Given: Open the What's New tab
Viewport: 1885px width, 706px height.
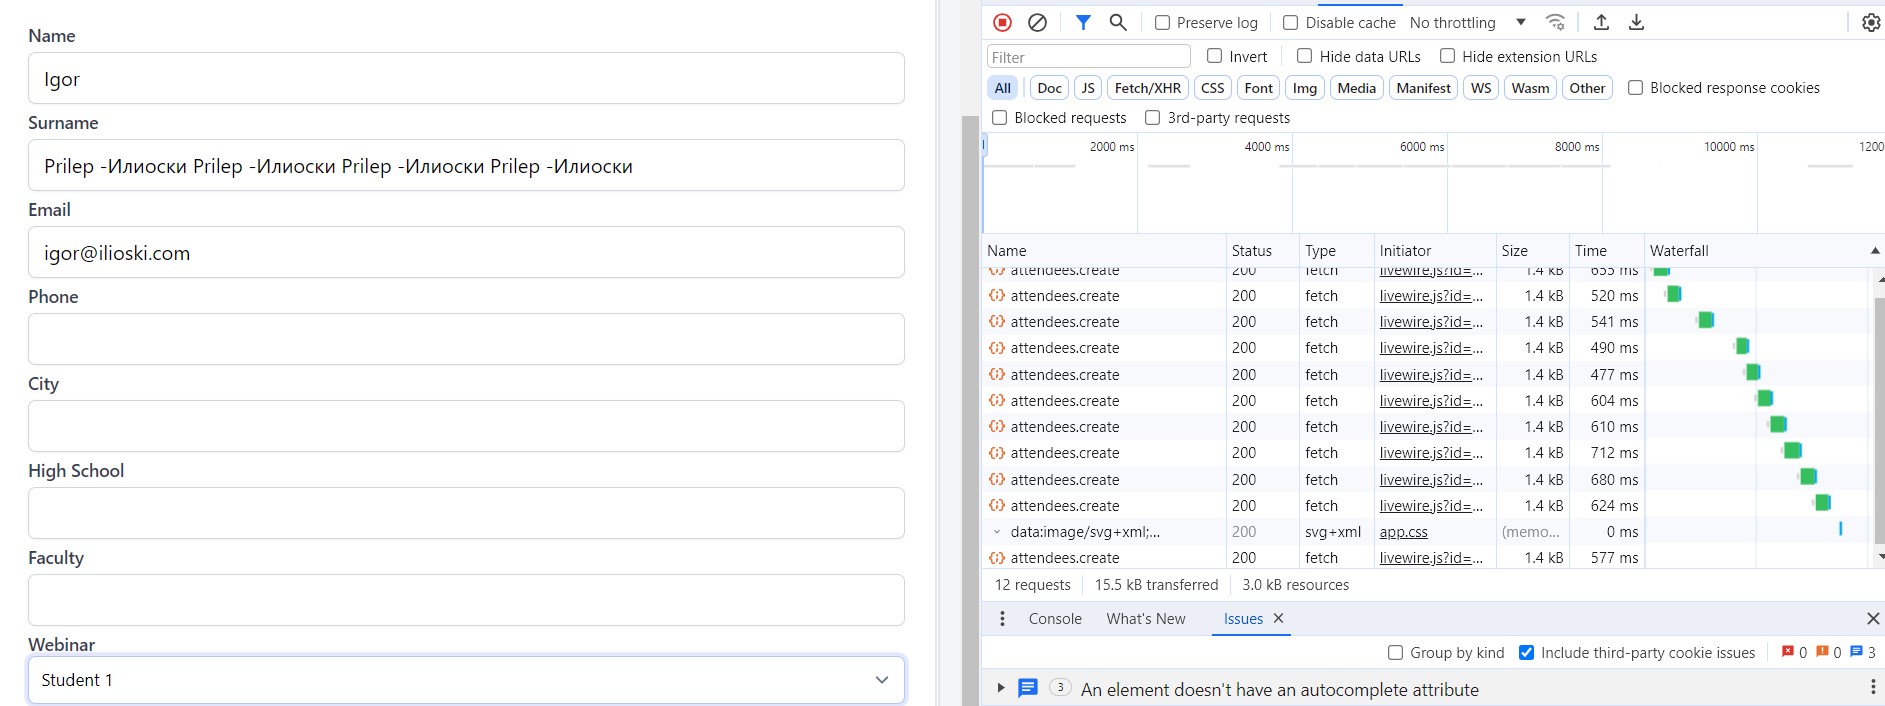Looking at the screenshot, I should 1145,619.
